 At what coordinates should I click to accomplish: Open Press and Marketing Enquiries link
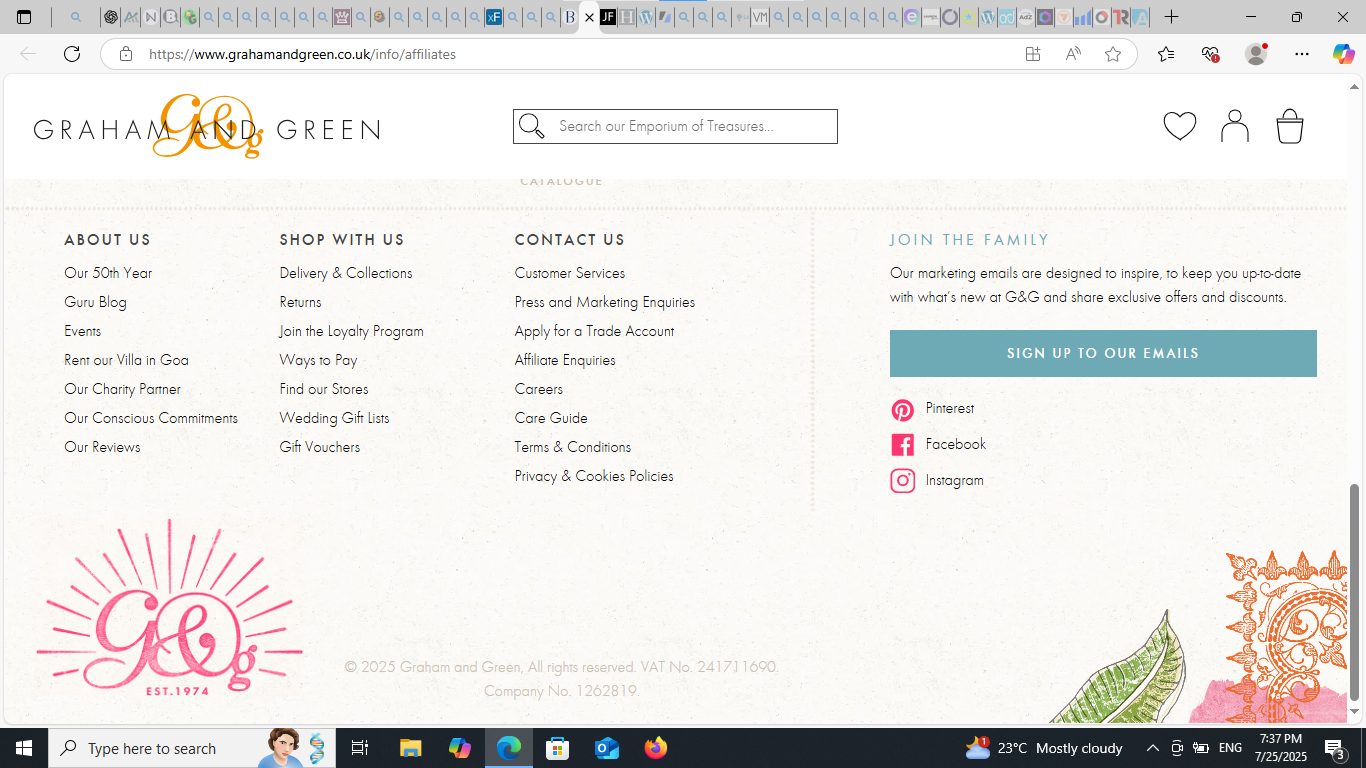(605, 302)
